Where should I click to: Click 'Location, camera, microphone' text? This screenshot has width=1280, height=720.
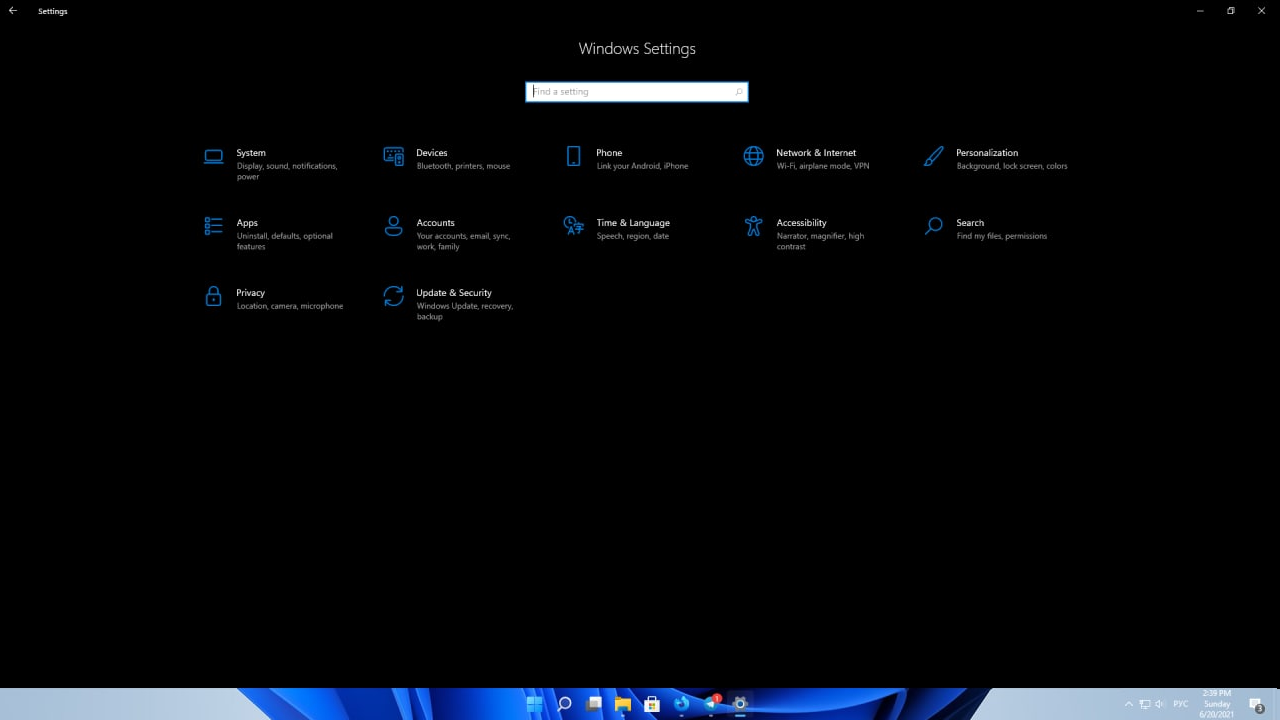click(290, 306)
